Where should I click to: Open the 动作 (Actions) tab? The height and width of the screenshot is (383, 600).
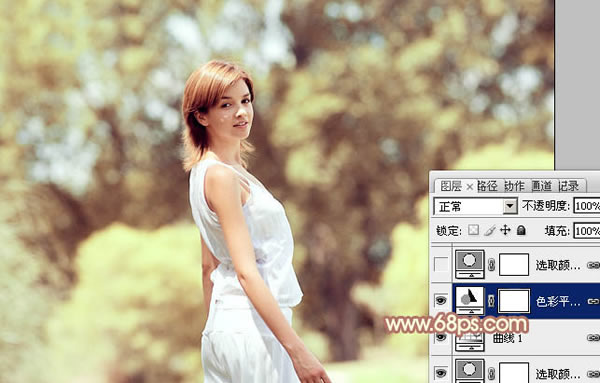[x=514, y=186]
